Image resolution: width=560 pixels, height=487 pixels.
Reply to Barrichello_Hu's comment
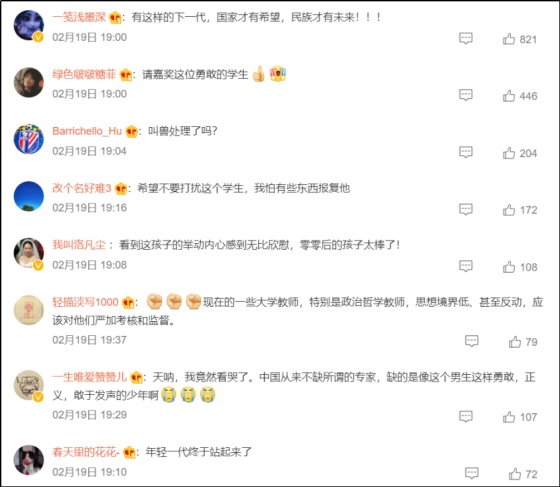click(x=466, y=152)
